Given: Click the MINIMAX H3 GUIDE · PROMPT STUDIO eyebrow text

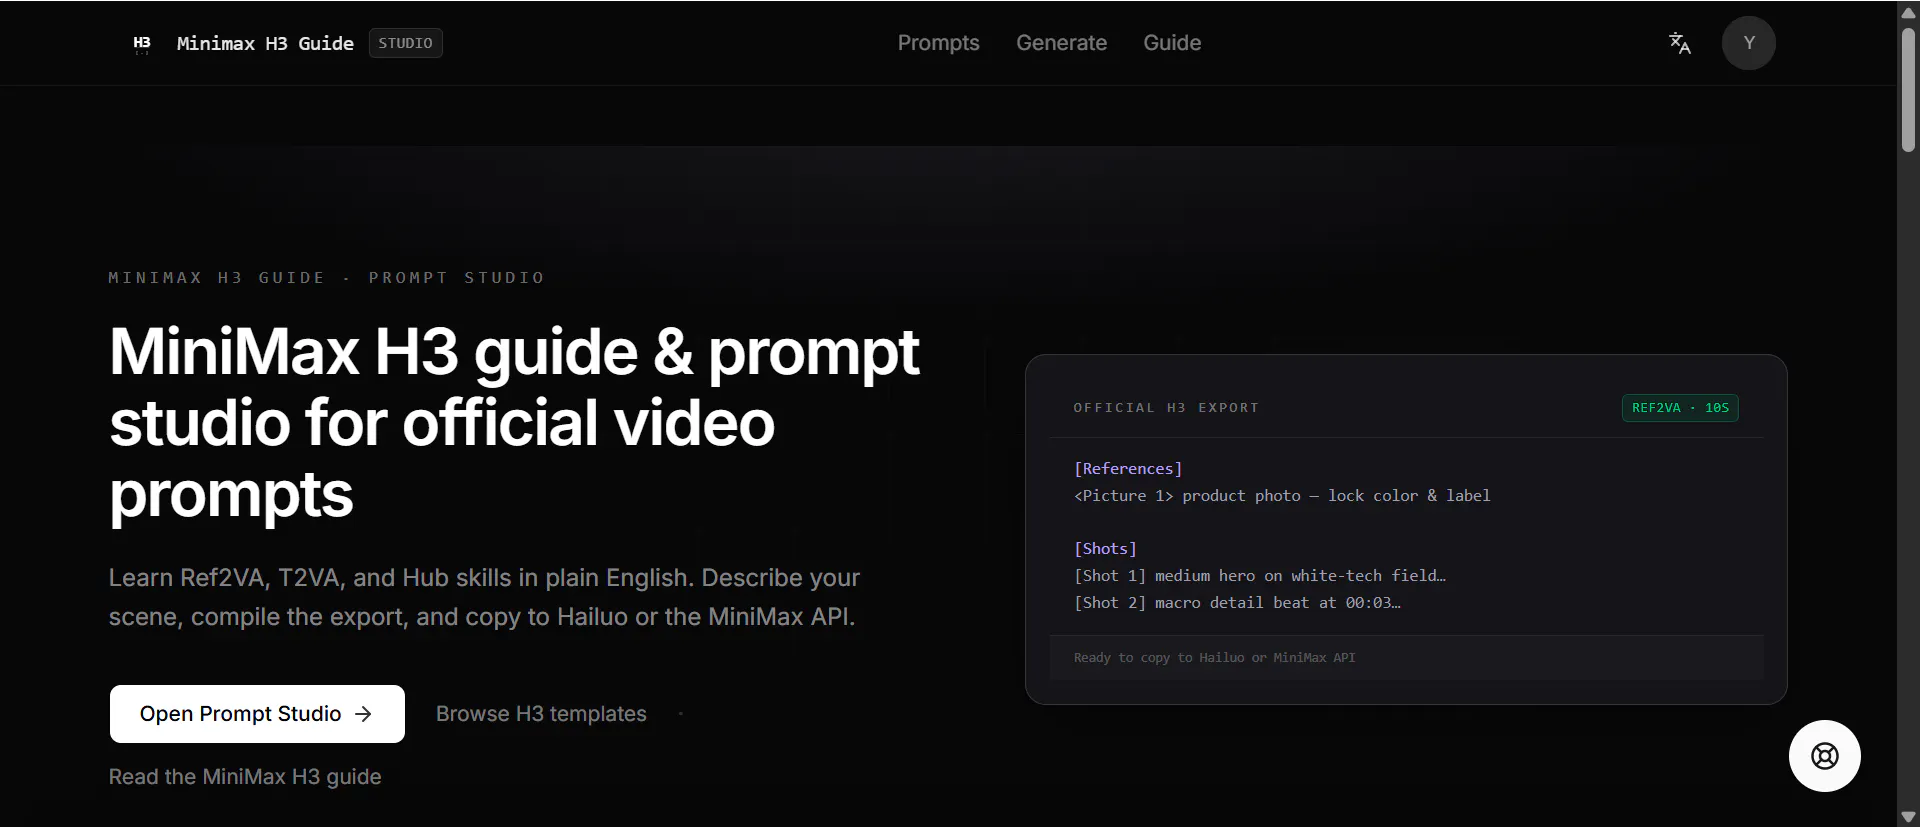Looking at the screenshot, I should 327,278.
